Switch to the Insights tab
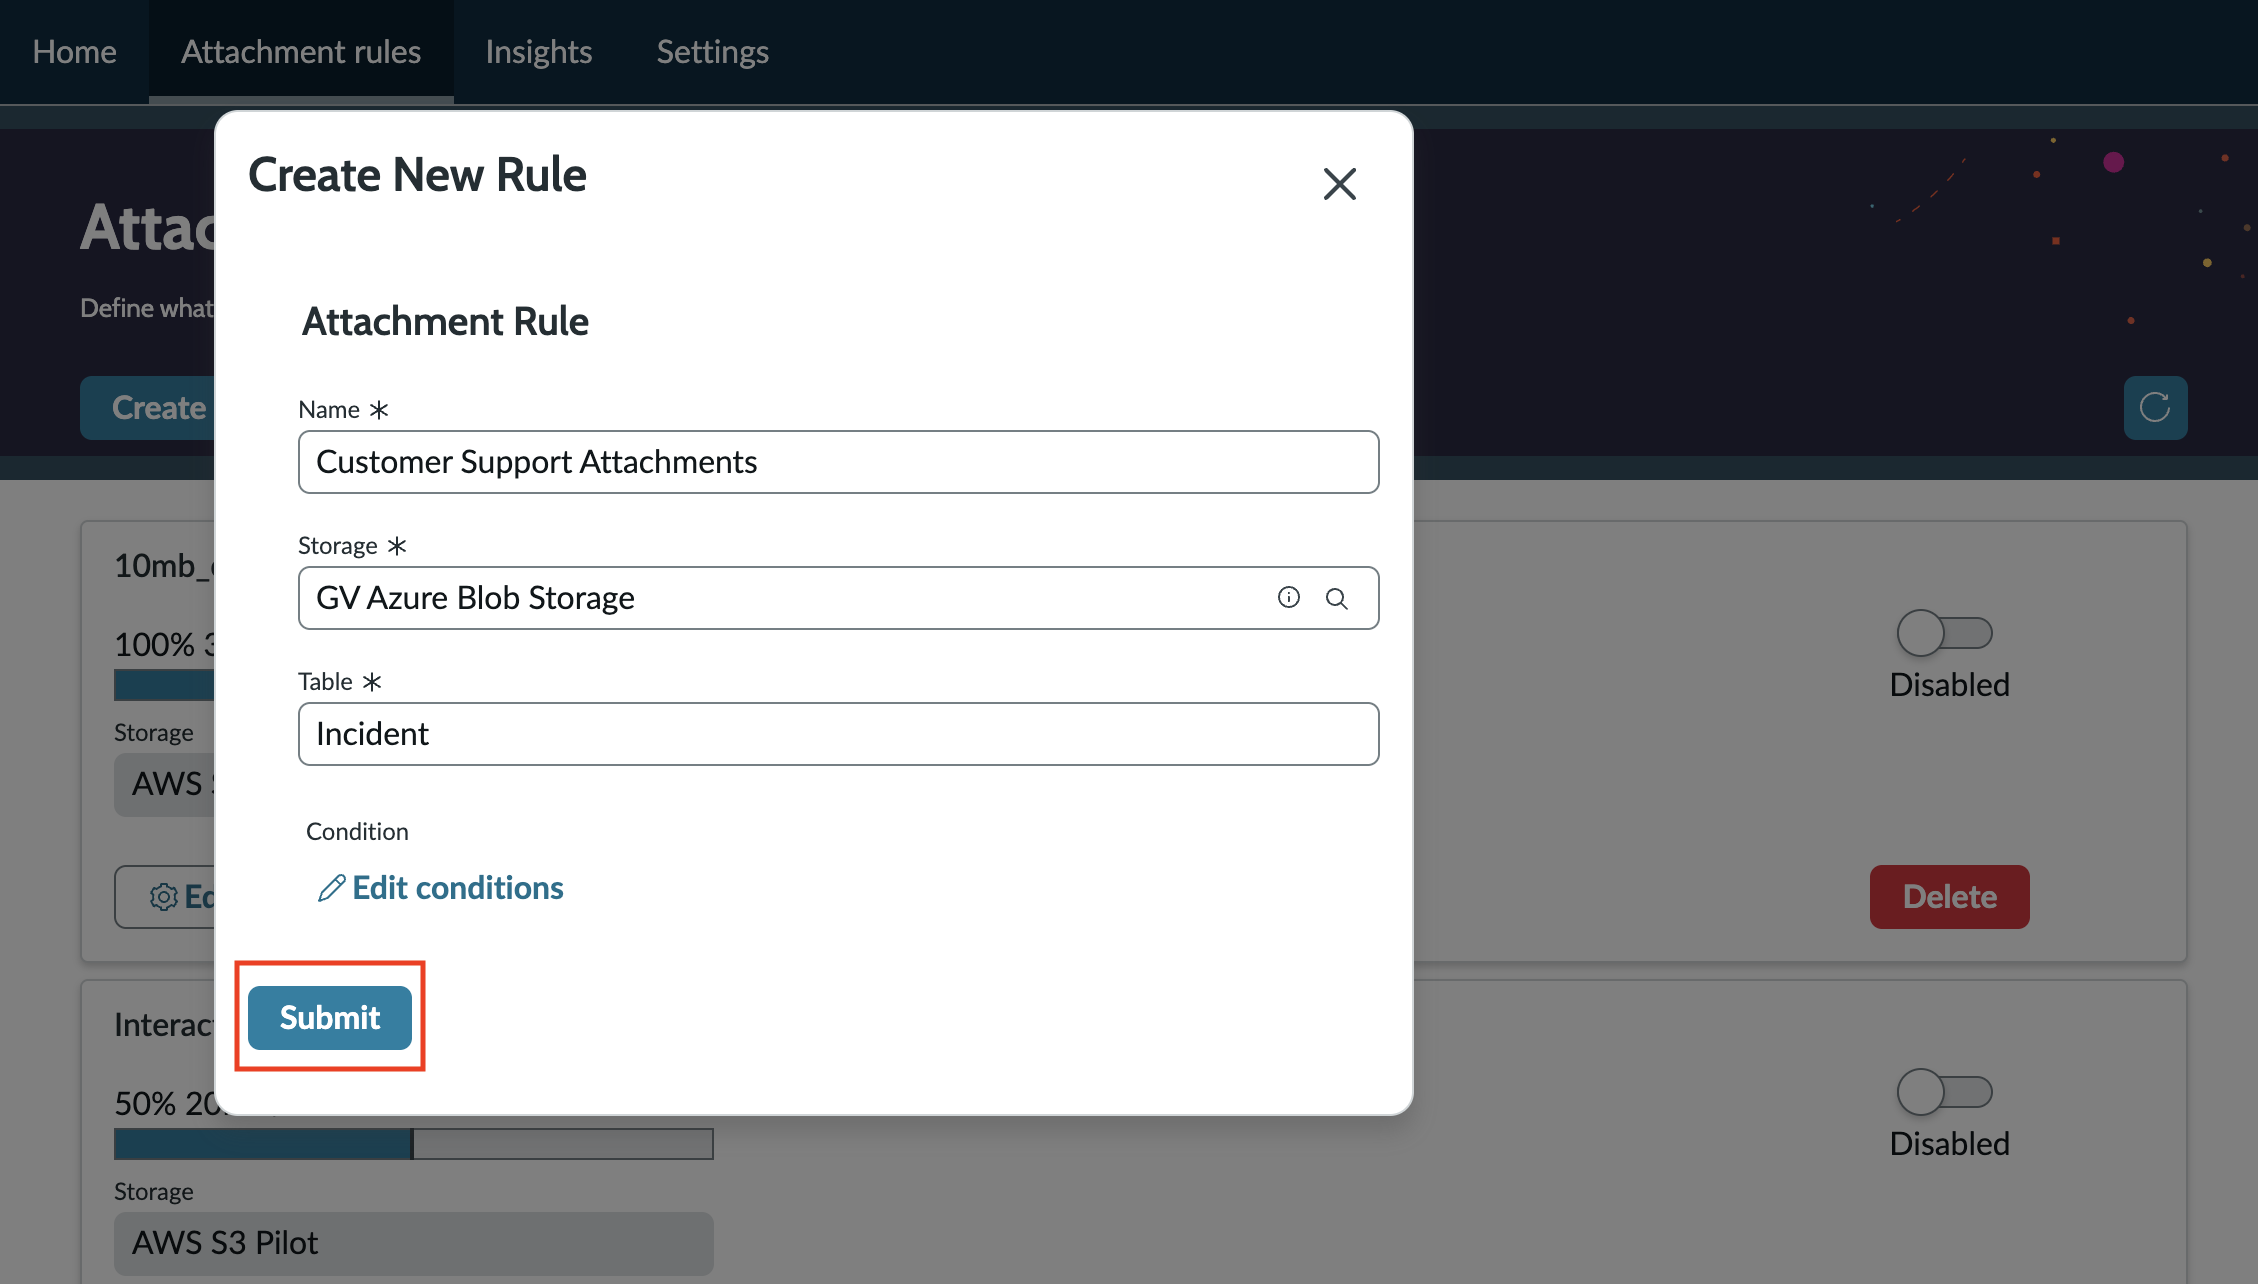Screen dimensions: 2258x1284 point(539,52)
